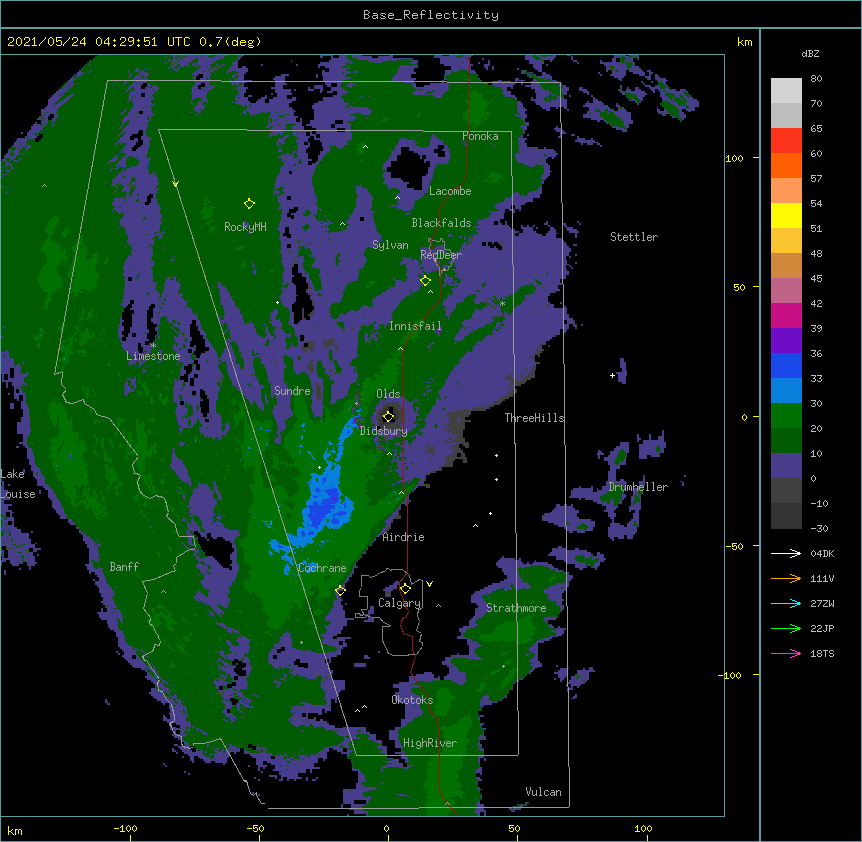
Task: Click the Vulcan town label
Action: coord(543,792)
